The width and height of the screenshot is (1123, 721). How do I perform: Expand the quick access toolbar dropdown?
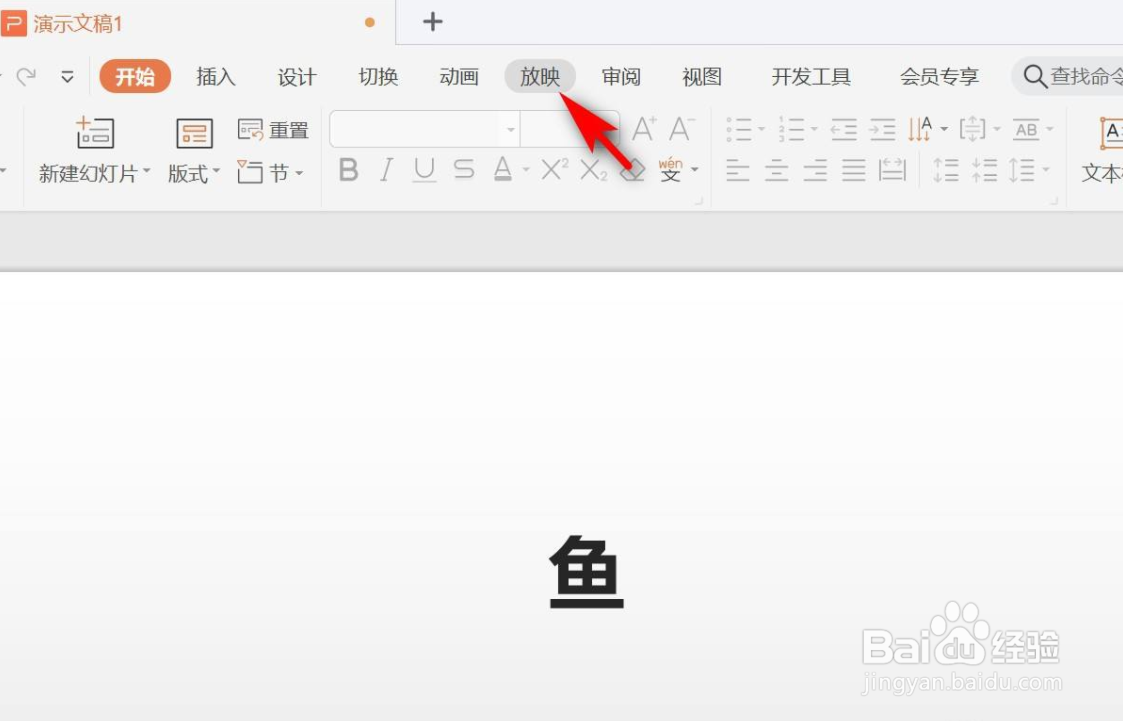pos(67,77)
